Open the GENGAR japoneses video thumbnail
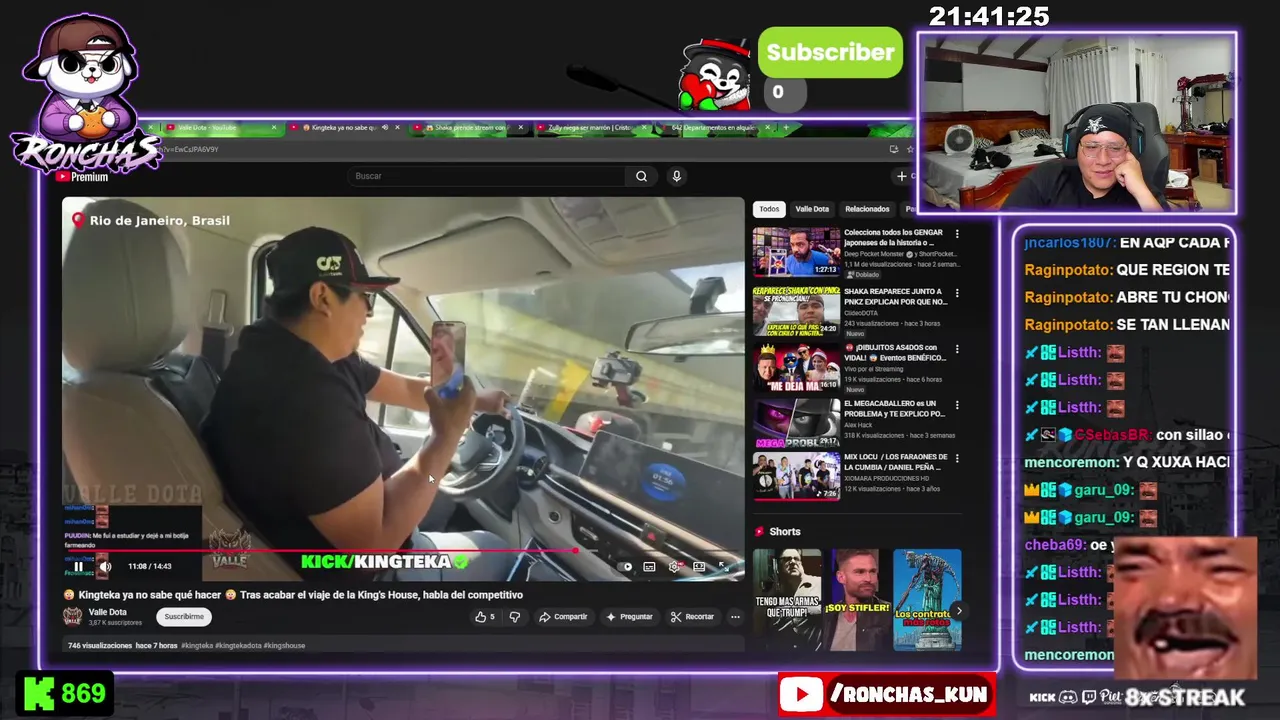The image size is (1280, 720). pyautogui.click(x=796, y=252)
